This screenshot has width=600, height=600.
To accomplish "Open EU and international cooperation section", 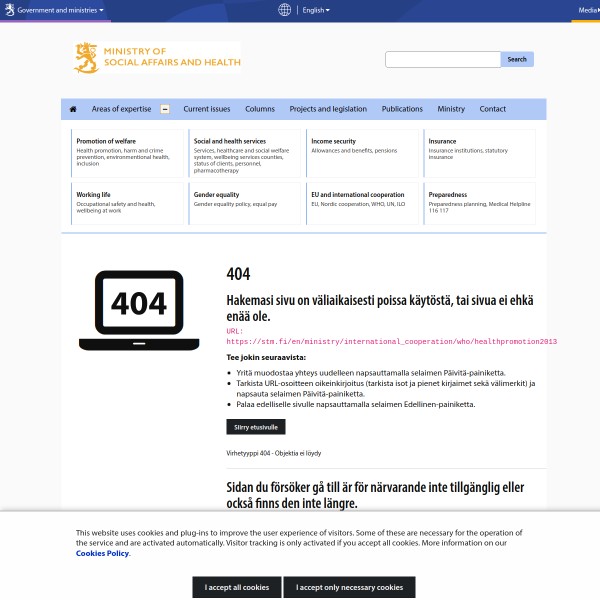I will 357,195.
